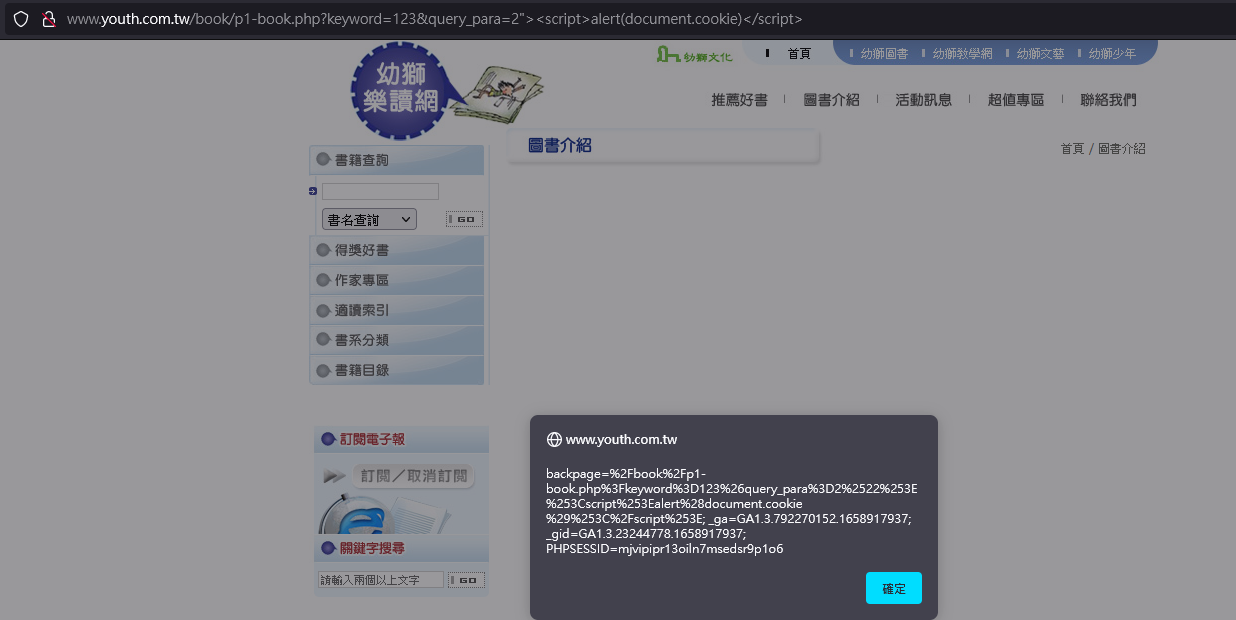Open 適讀索引 sidebar item
The image size is (1236, 620).
point(397,310)
